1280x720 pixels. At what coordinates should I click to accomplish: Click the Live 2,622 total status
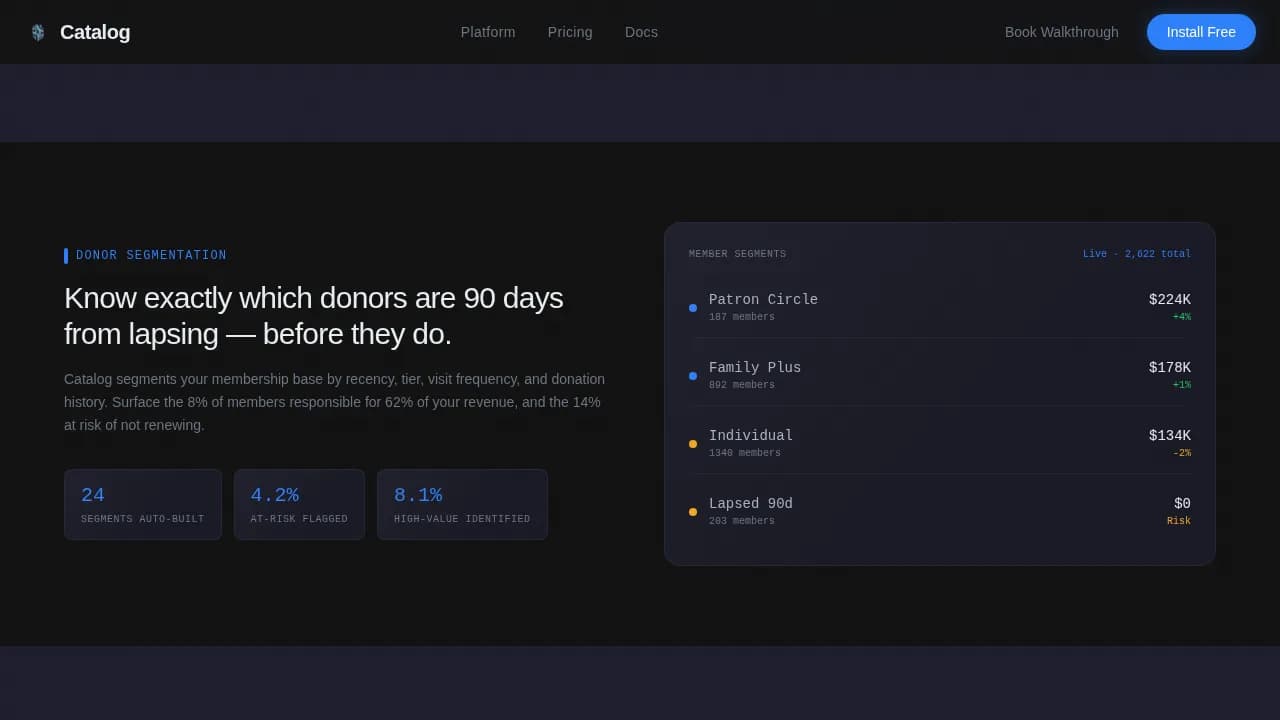tap(1137, 254)
